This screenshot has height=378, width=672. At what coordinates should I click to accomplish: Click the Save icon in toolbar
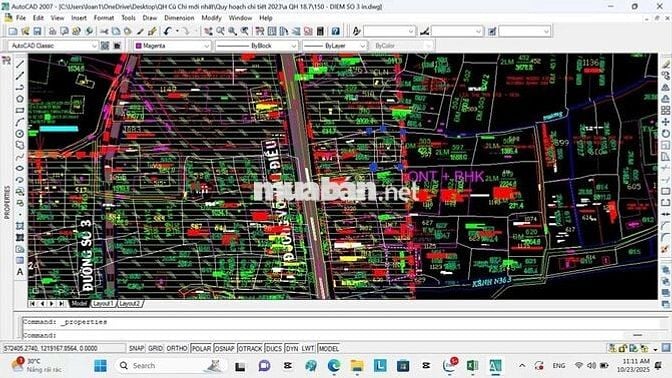[x=37, y=31]
